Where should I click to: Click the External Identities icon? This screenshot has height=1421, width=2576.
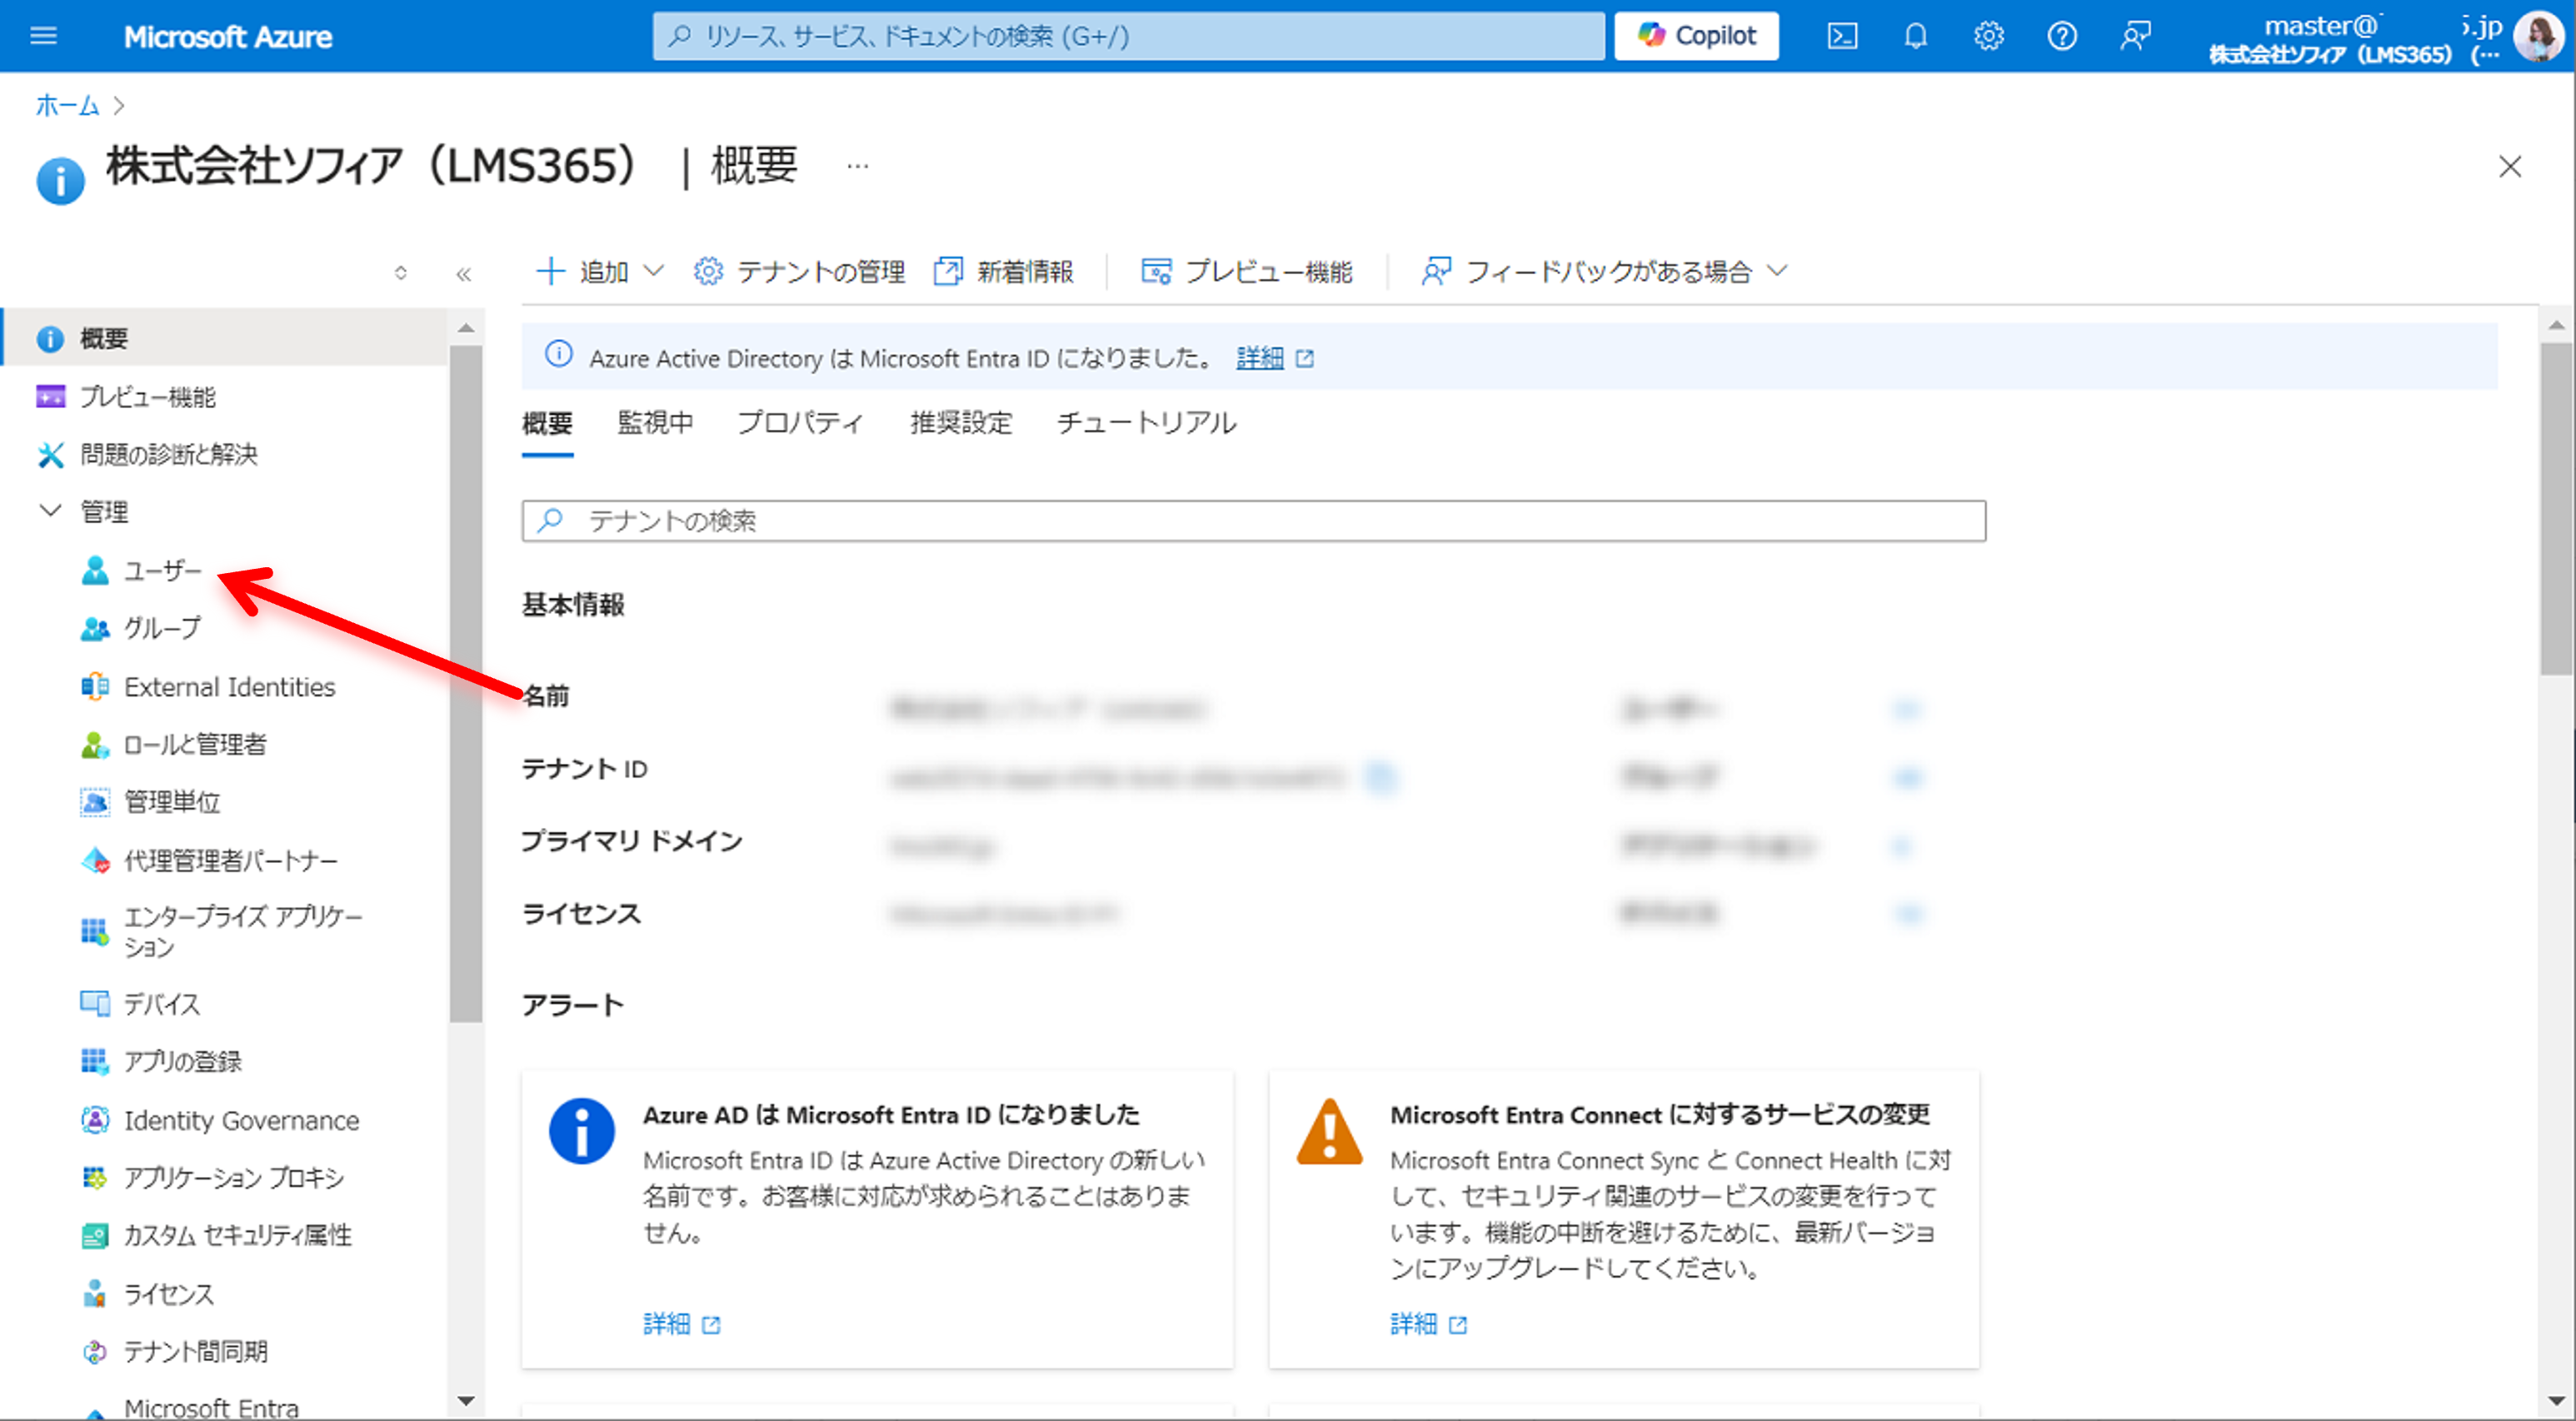[x=95, y=687]
